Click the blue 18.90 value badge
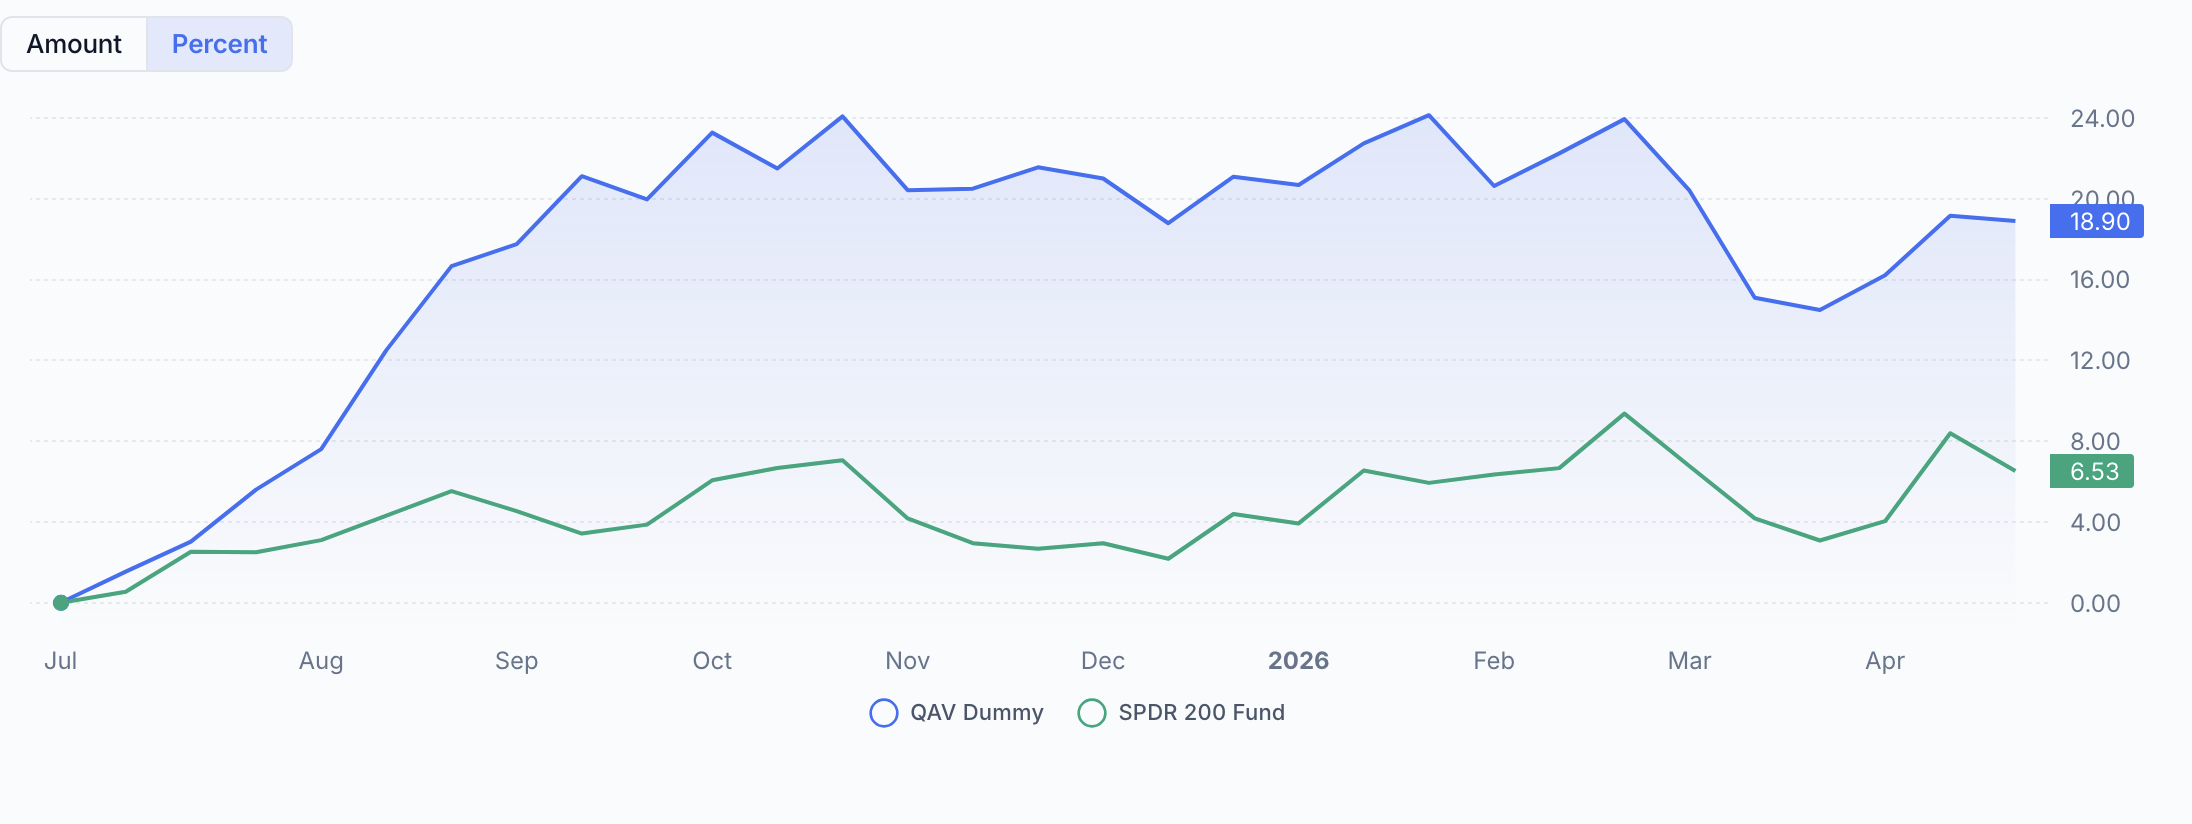The height and width of the screenshot is (824, 2192). point(2095,221)
